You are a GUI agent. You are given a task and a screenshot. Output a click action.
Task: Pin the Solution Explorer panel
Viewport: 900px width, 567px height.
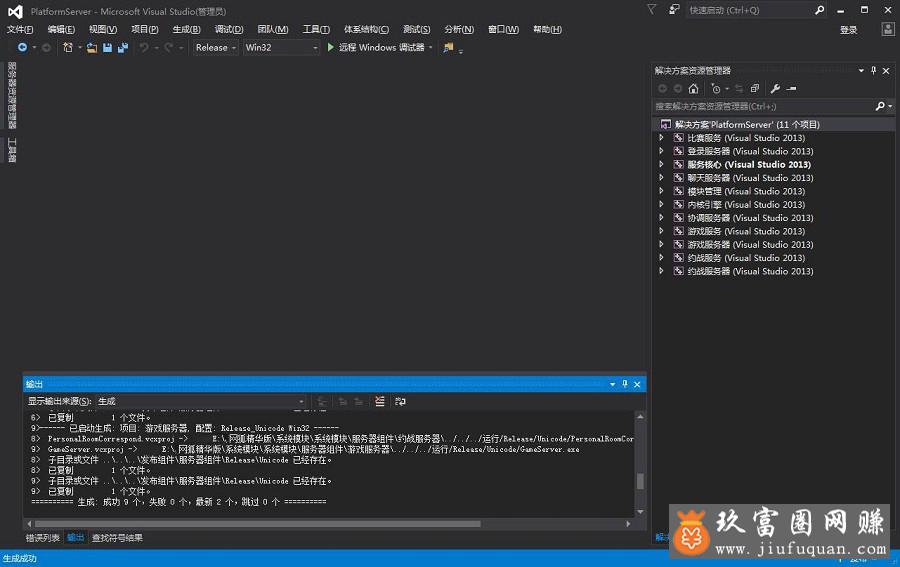[x=874, y=71]
